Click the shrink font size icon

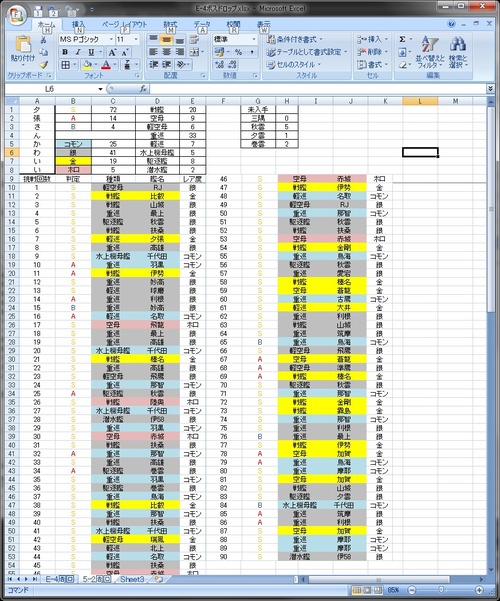(125, 52)
